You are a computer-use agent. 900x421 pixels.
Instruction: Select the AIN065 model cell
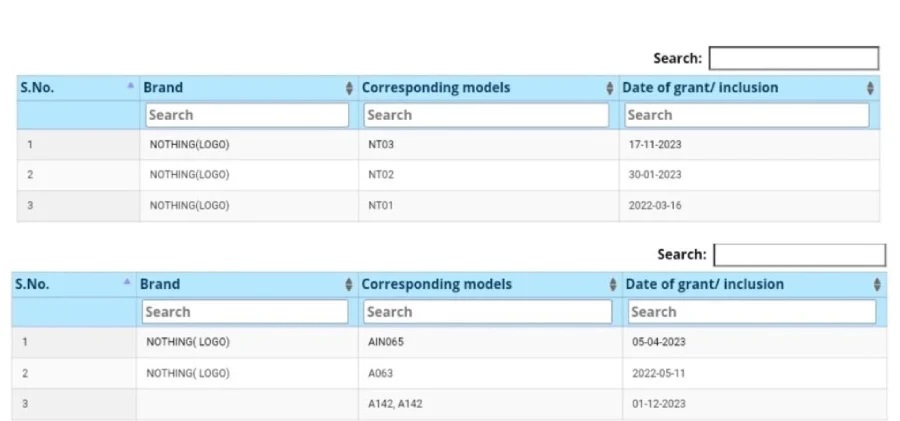click(x=490, y=342)
